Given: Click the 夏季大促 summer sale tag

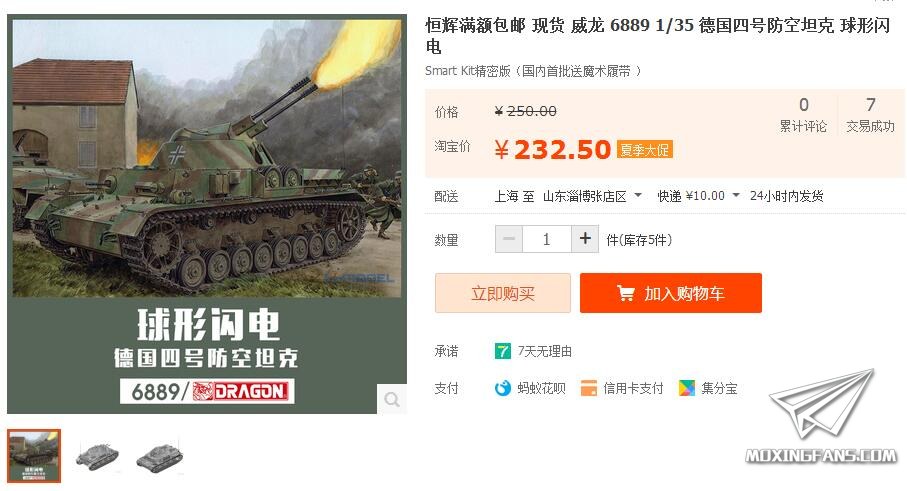Looking at the screenshot, I should [x=644, y=150].
